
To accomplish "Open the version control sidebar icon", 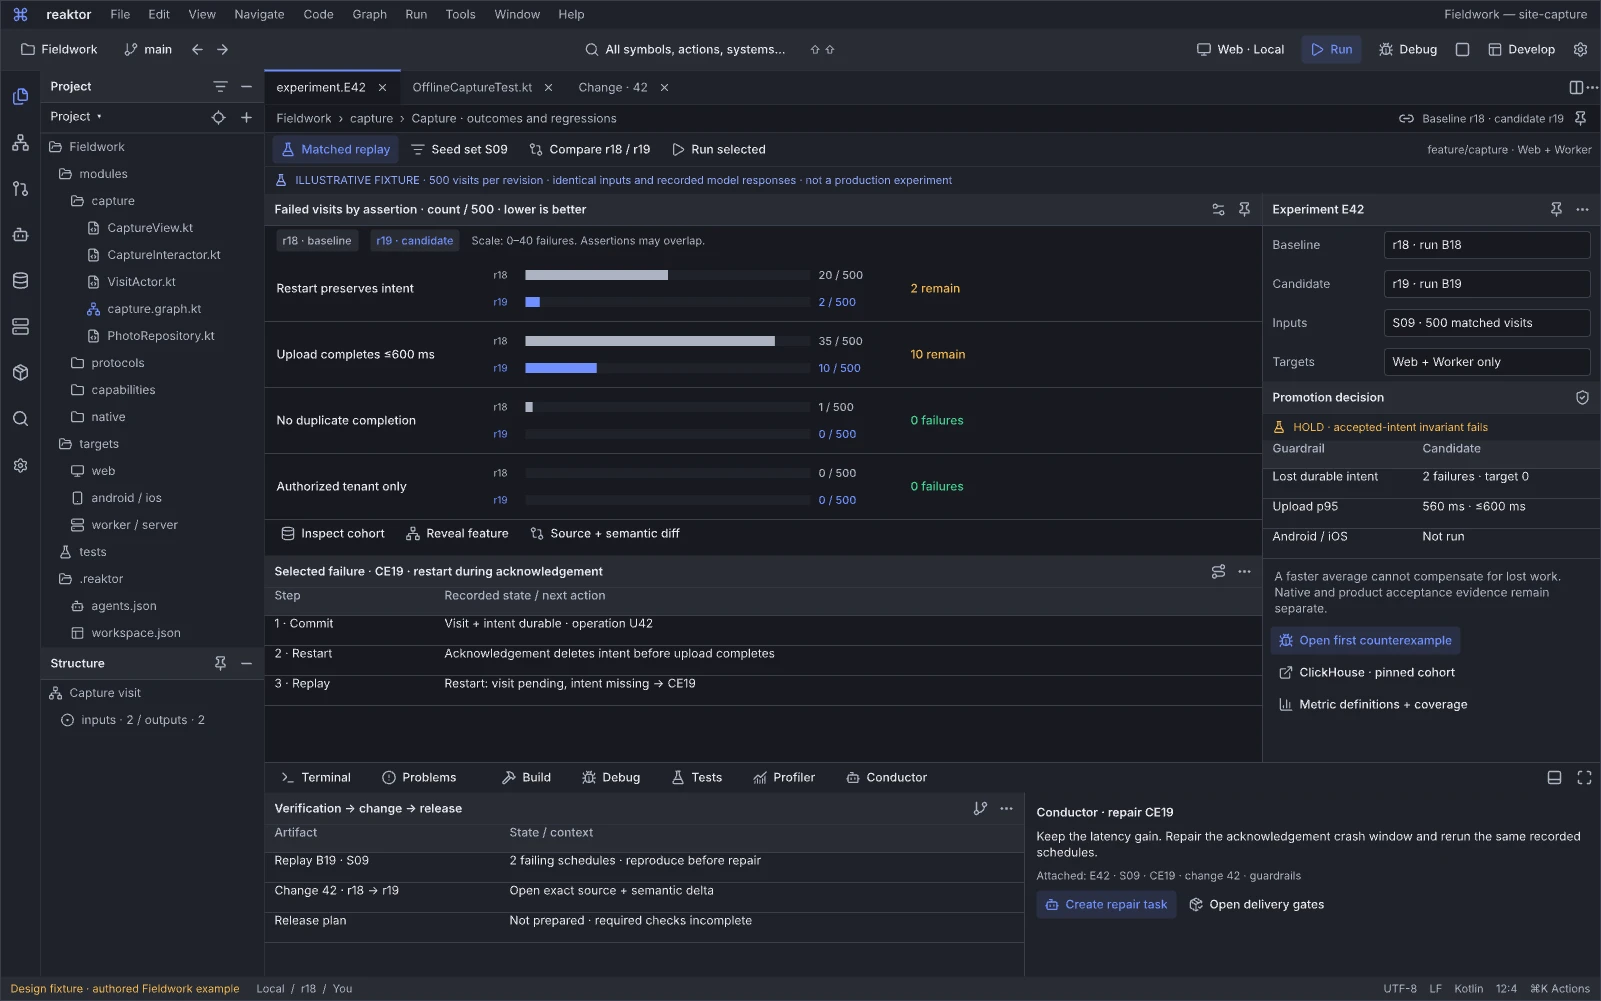I will click(x=20, y=189).
